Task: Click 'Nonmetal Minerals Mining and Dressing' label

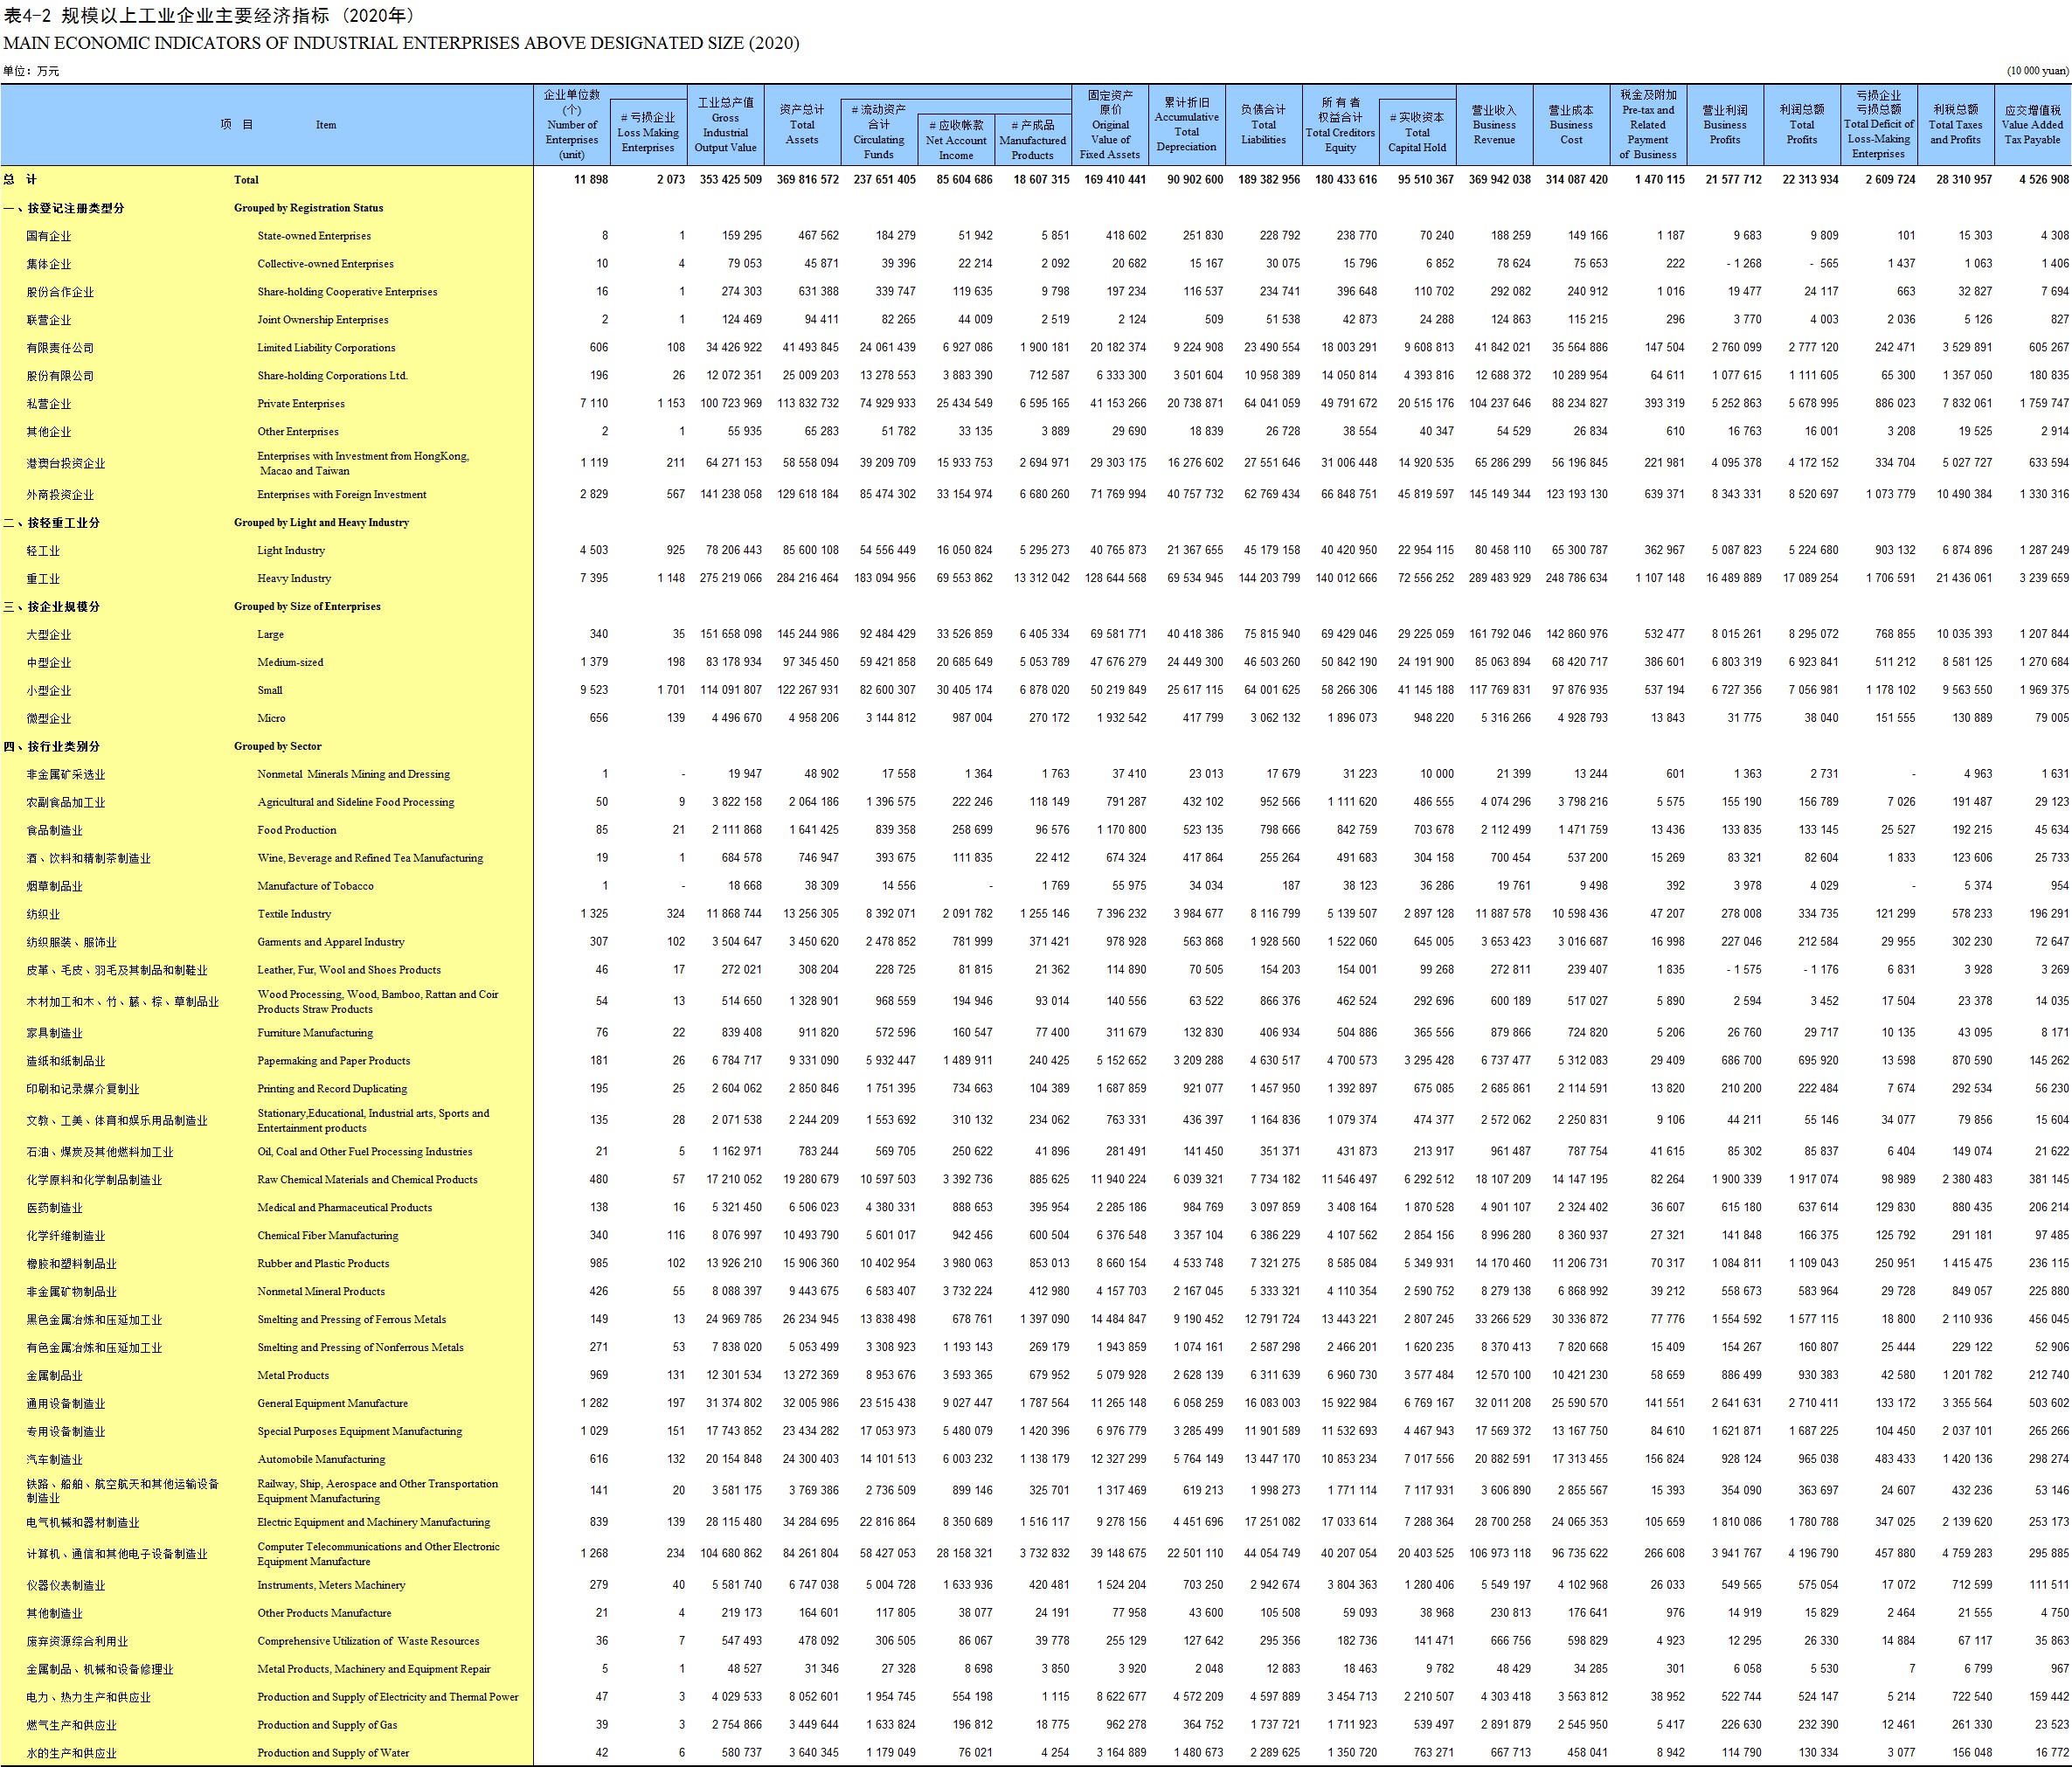Action: point(353,775)
